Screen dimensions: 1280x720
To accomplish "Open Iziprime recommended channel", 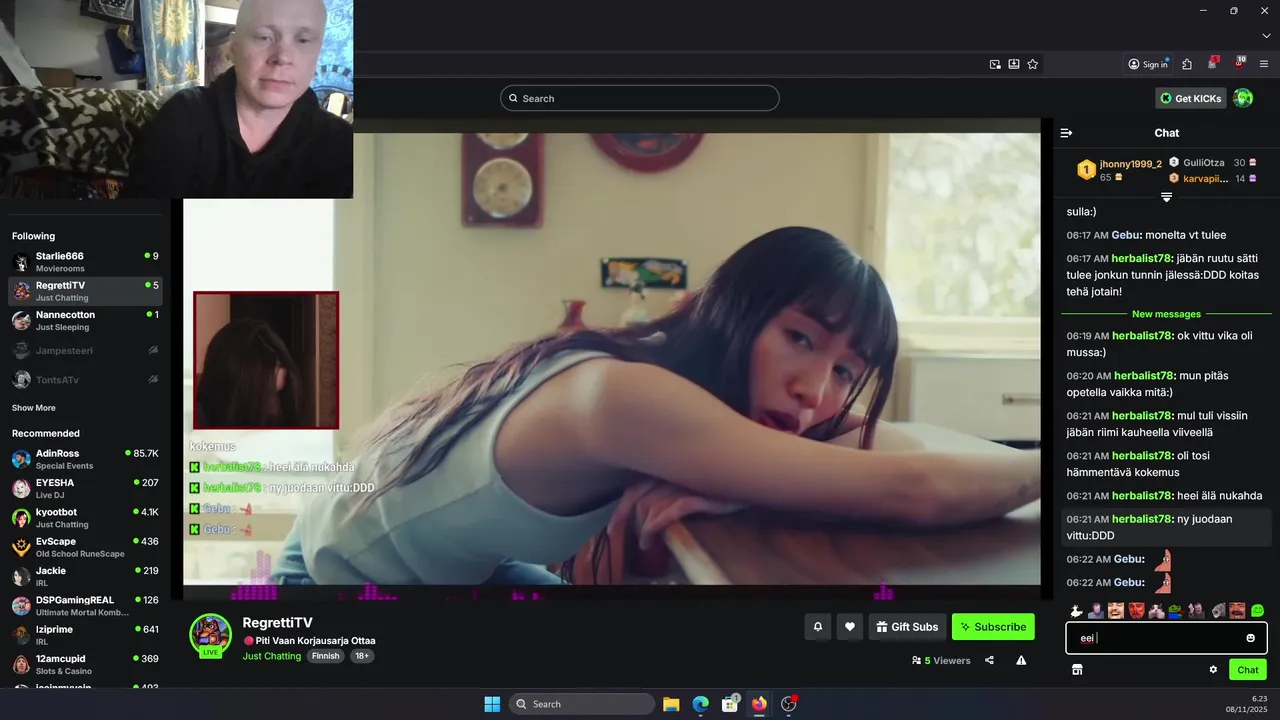I will point(85,635).
